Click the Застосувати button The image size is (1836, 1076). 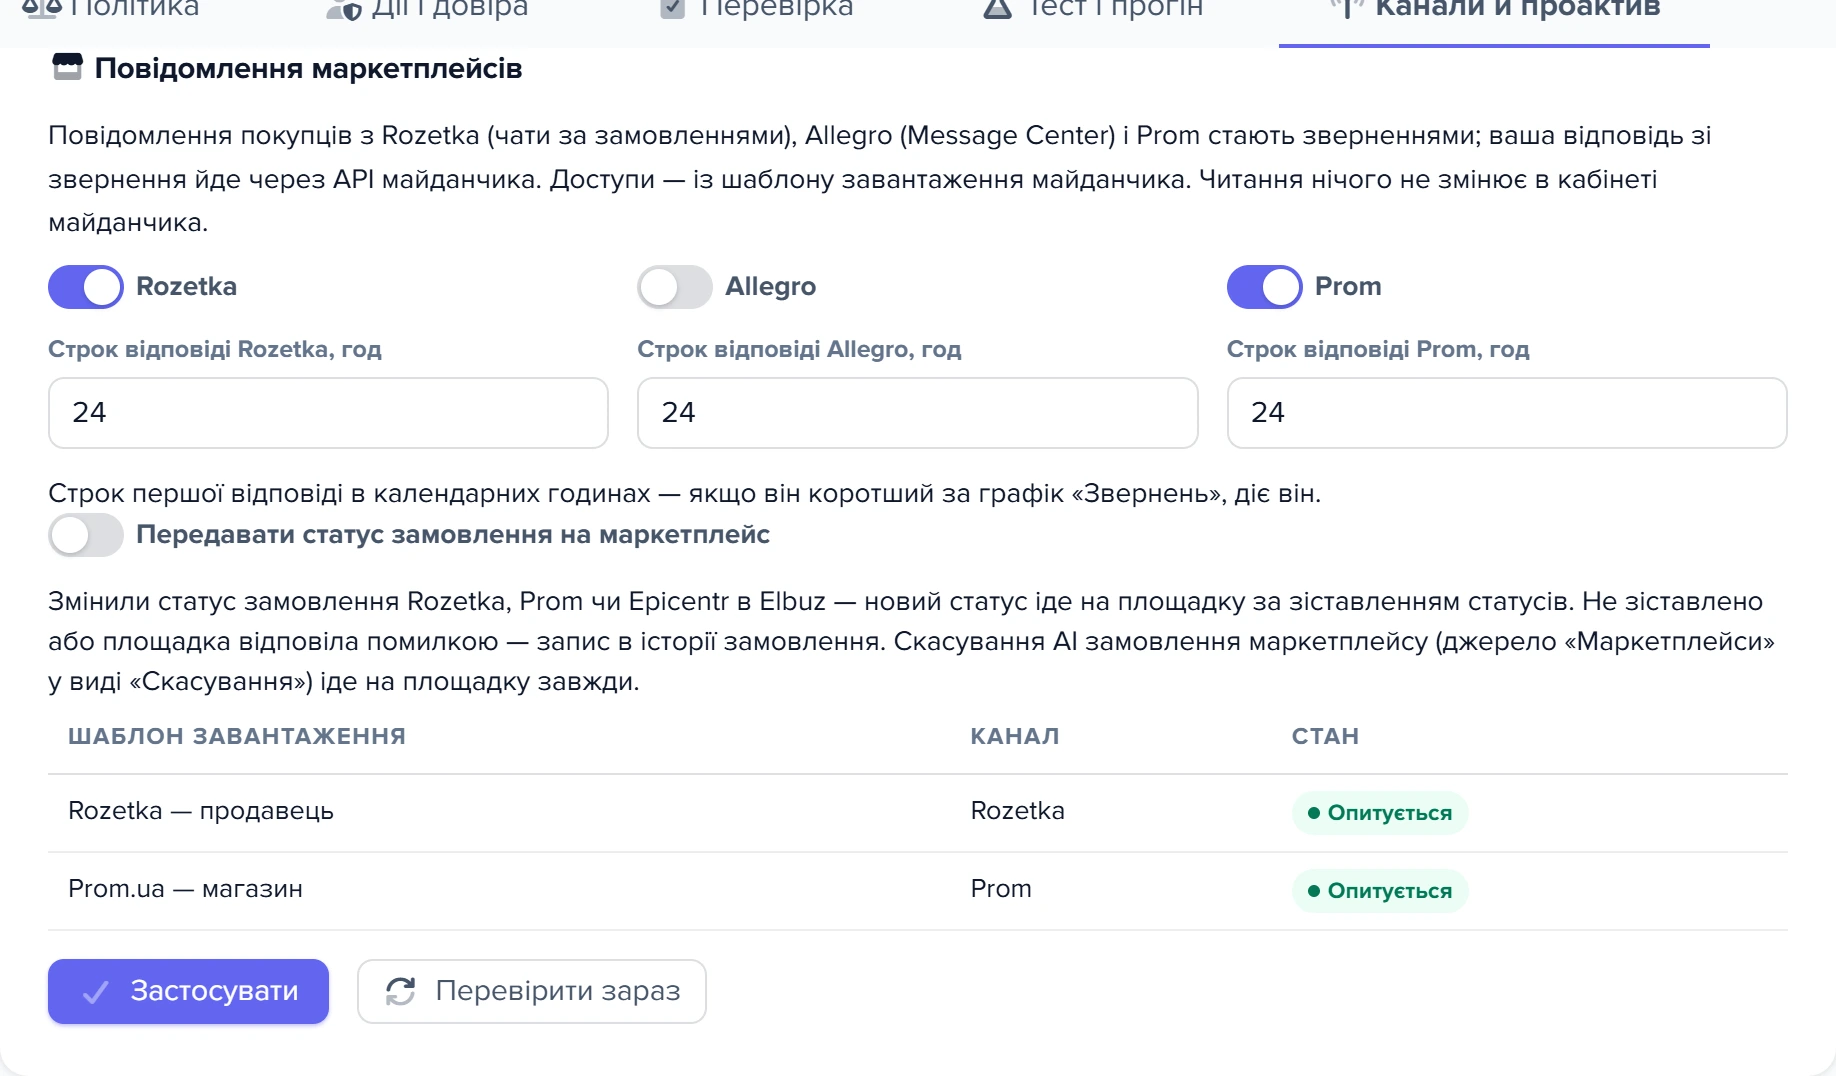click(x=188, y=991)
